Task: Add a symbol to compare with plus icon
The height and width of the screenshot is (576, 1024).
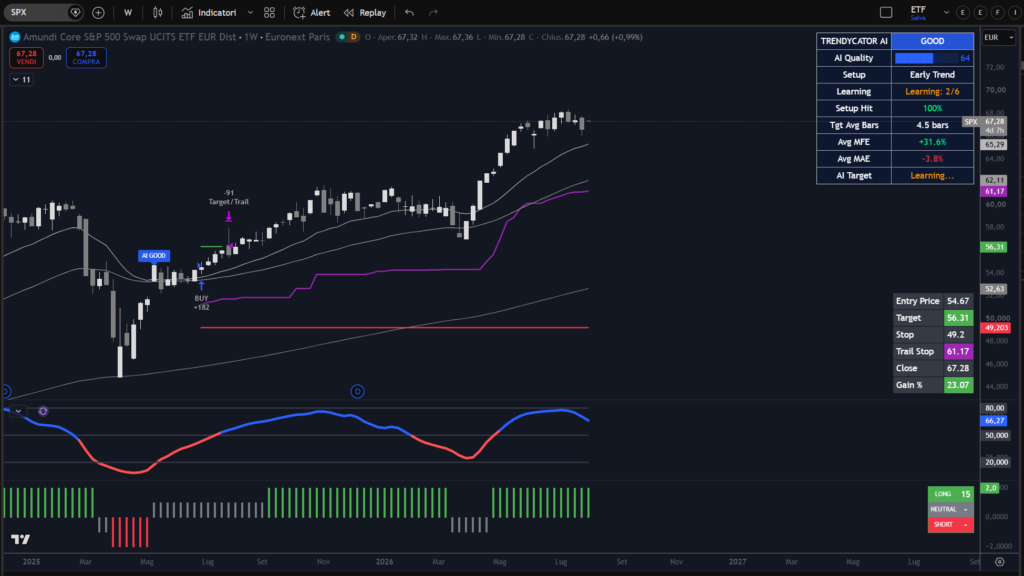Action: coord(98,12)
